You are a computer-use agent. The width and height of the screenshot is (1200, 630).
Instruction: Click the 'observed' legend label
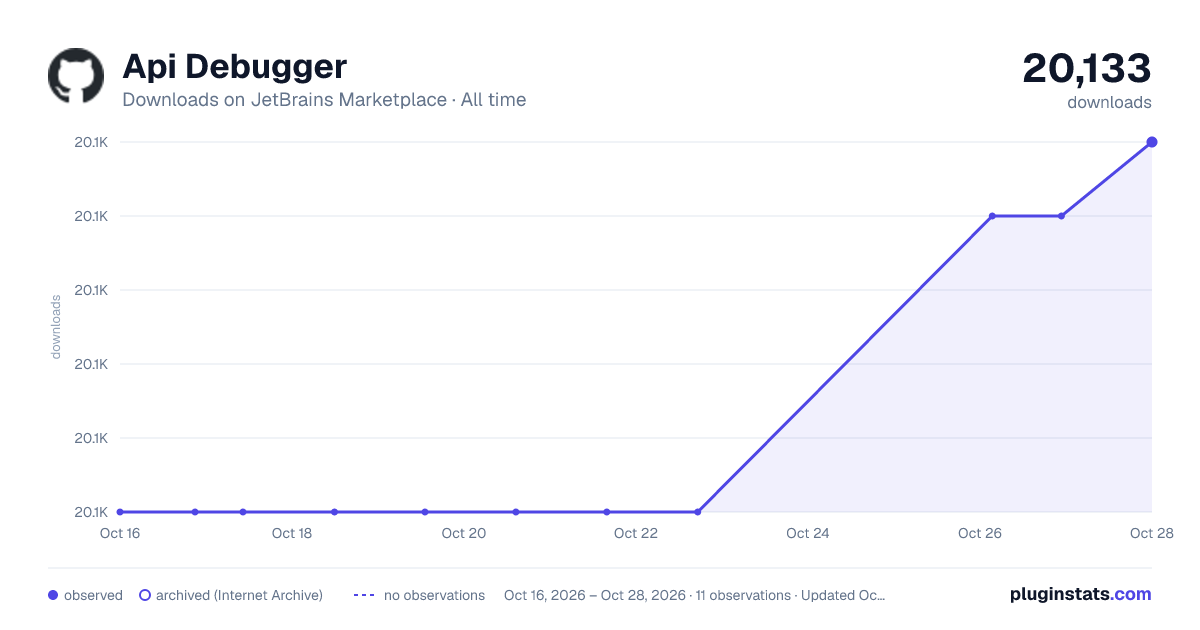[x=93, y=595]
